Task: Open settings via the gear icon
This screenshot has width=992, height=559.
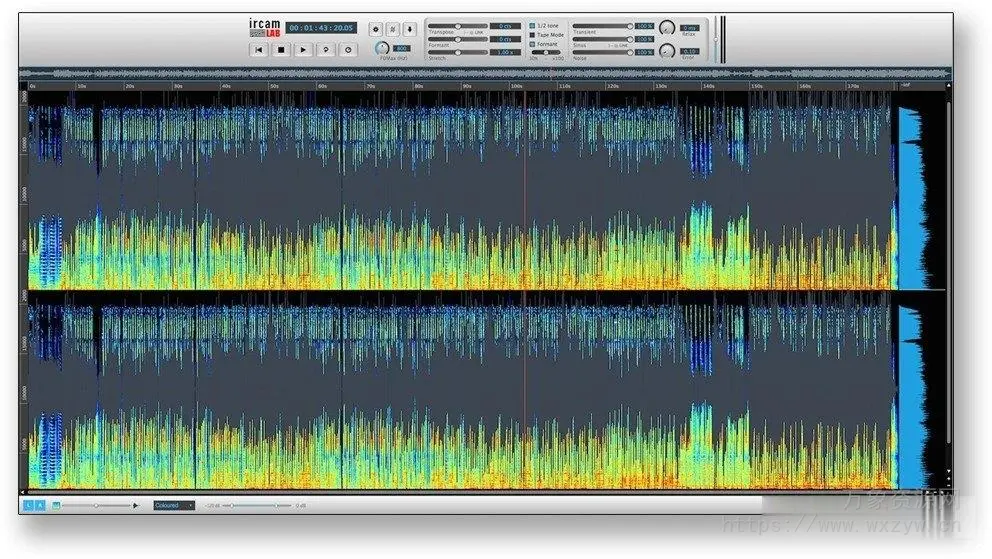Action: (376, 29)
